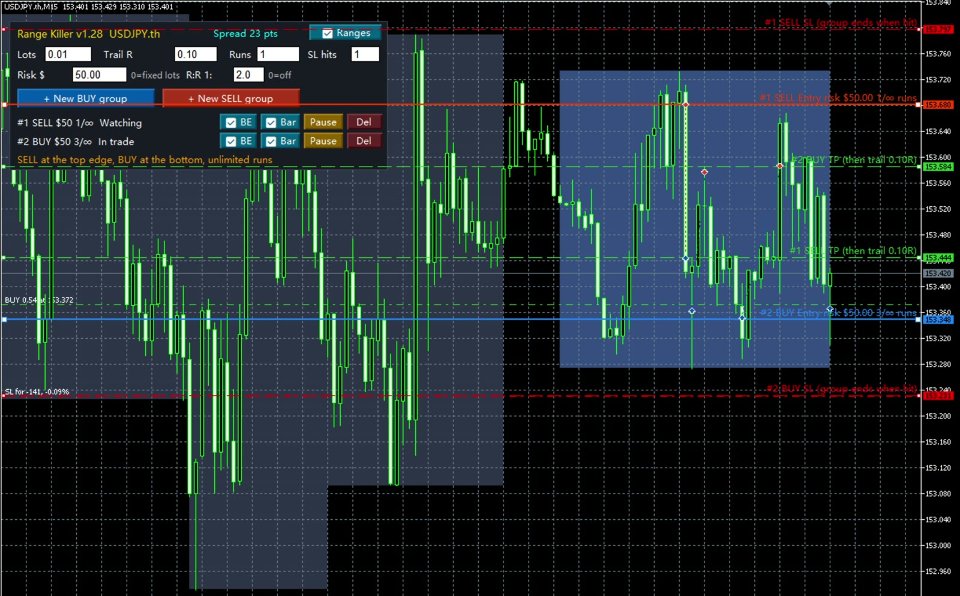Toggle BE checkbox for #1 SELL group
The image size is (960, 596).
tap(231, 123)
